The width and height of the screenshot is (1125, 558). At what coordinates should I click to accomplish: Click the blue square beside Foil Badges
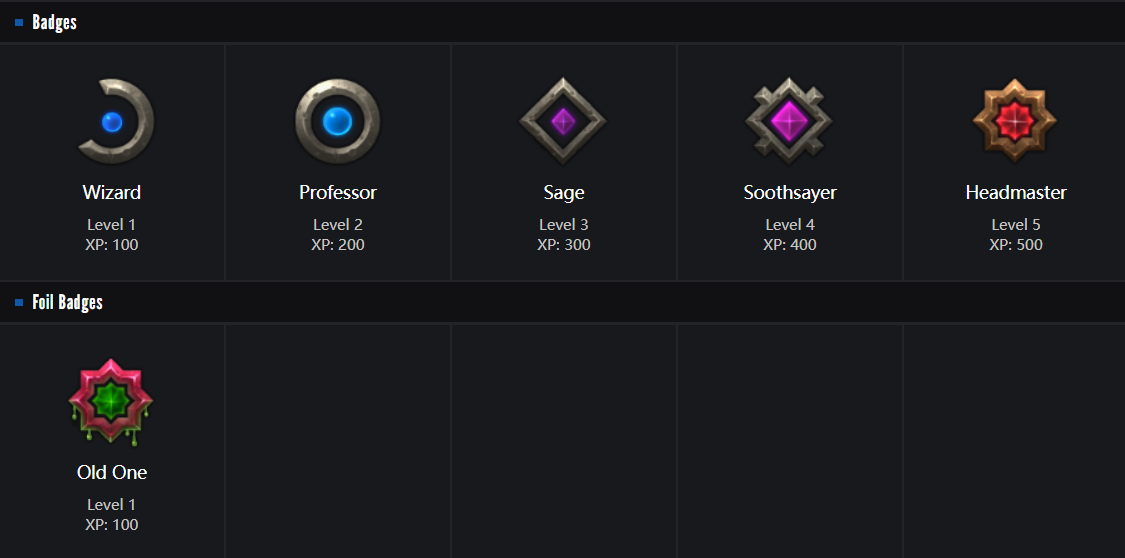coord(19,303)
